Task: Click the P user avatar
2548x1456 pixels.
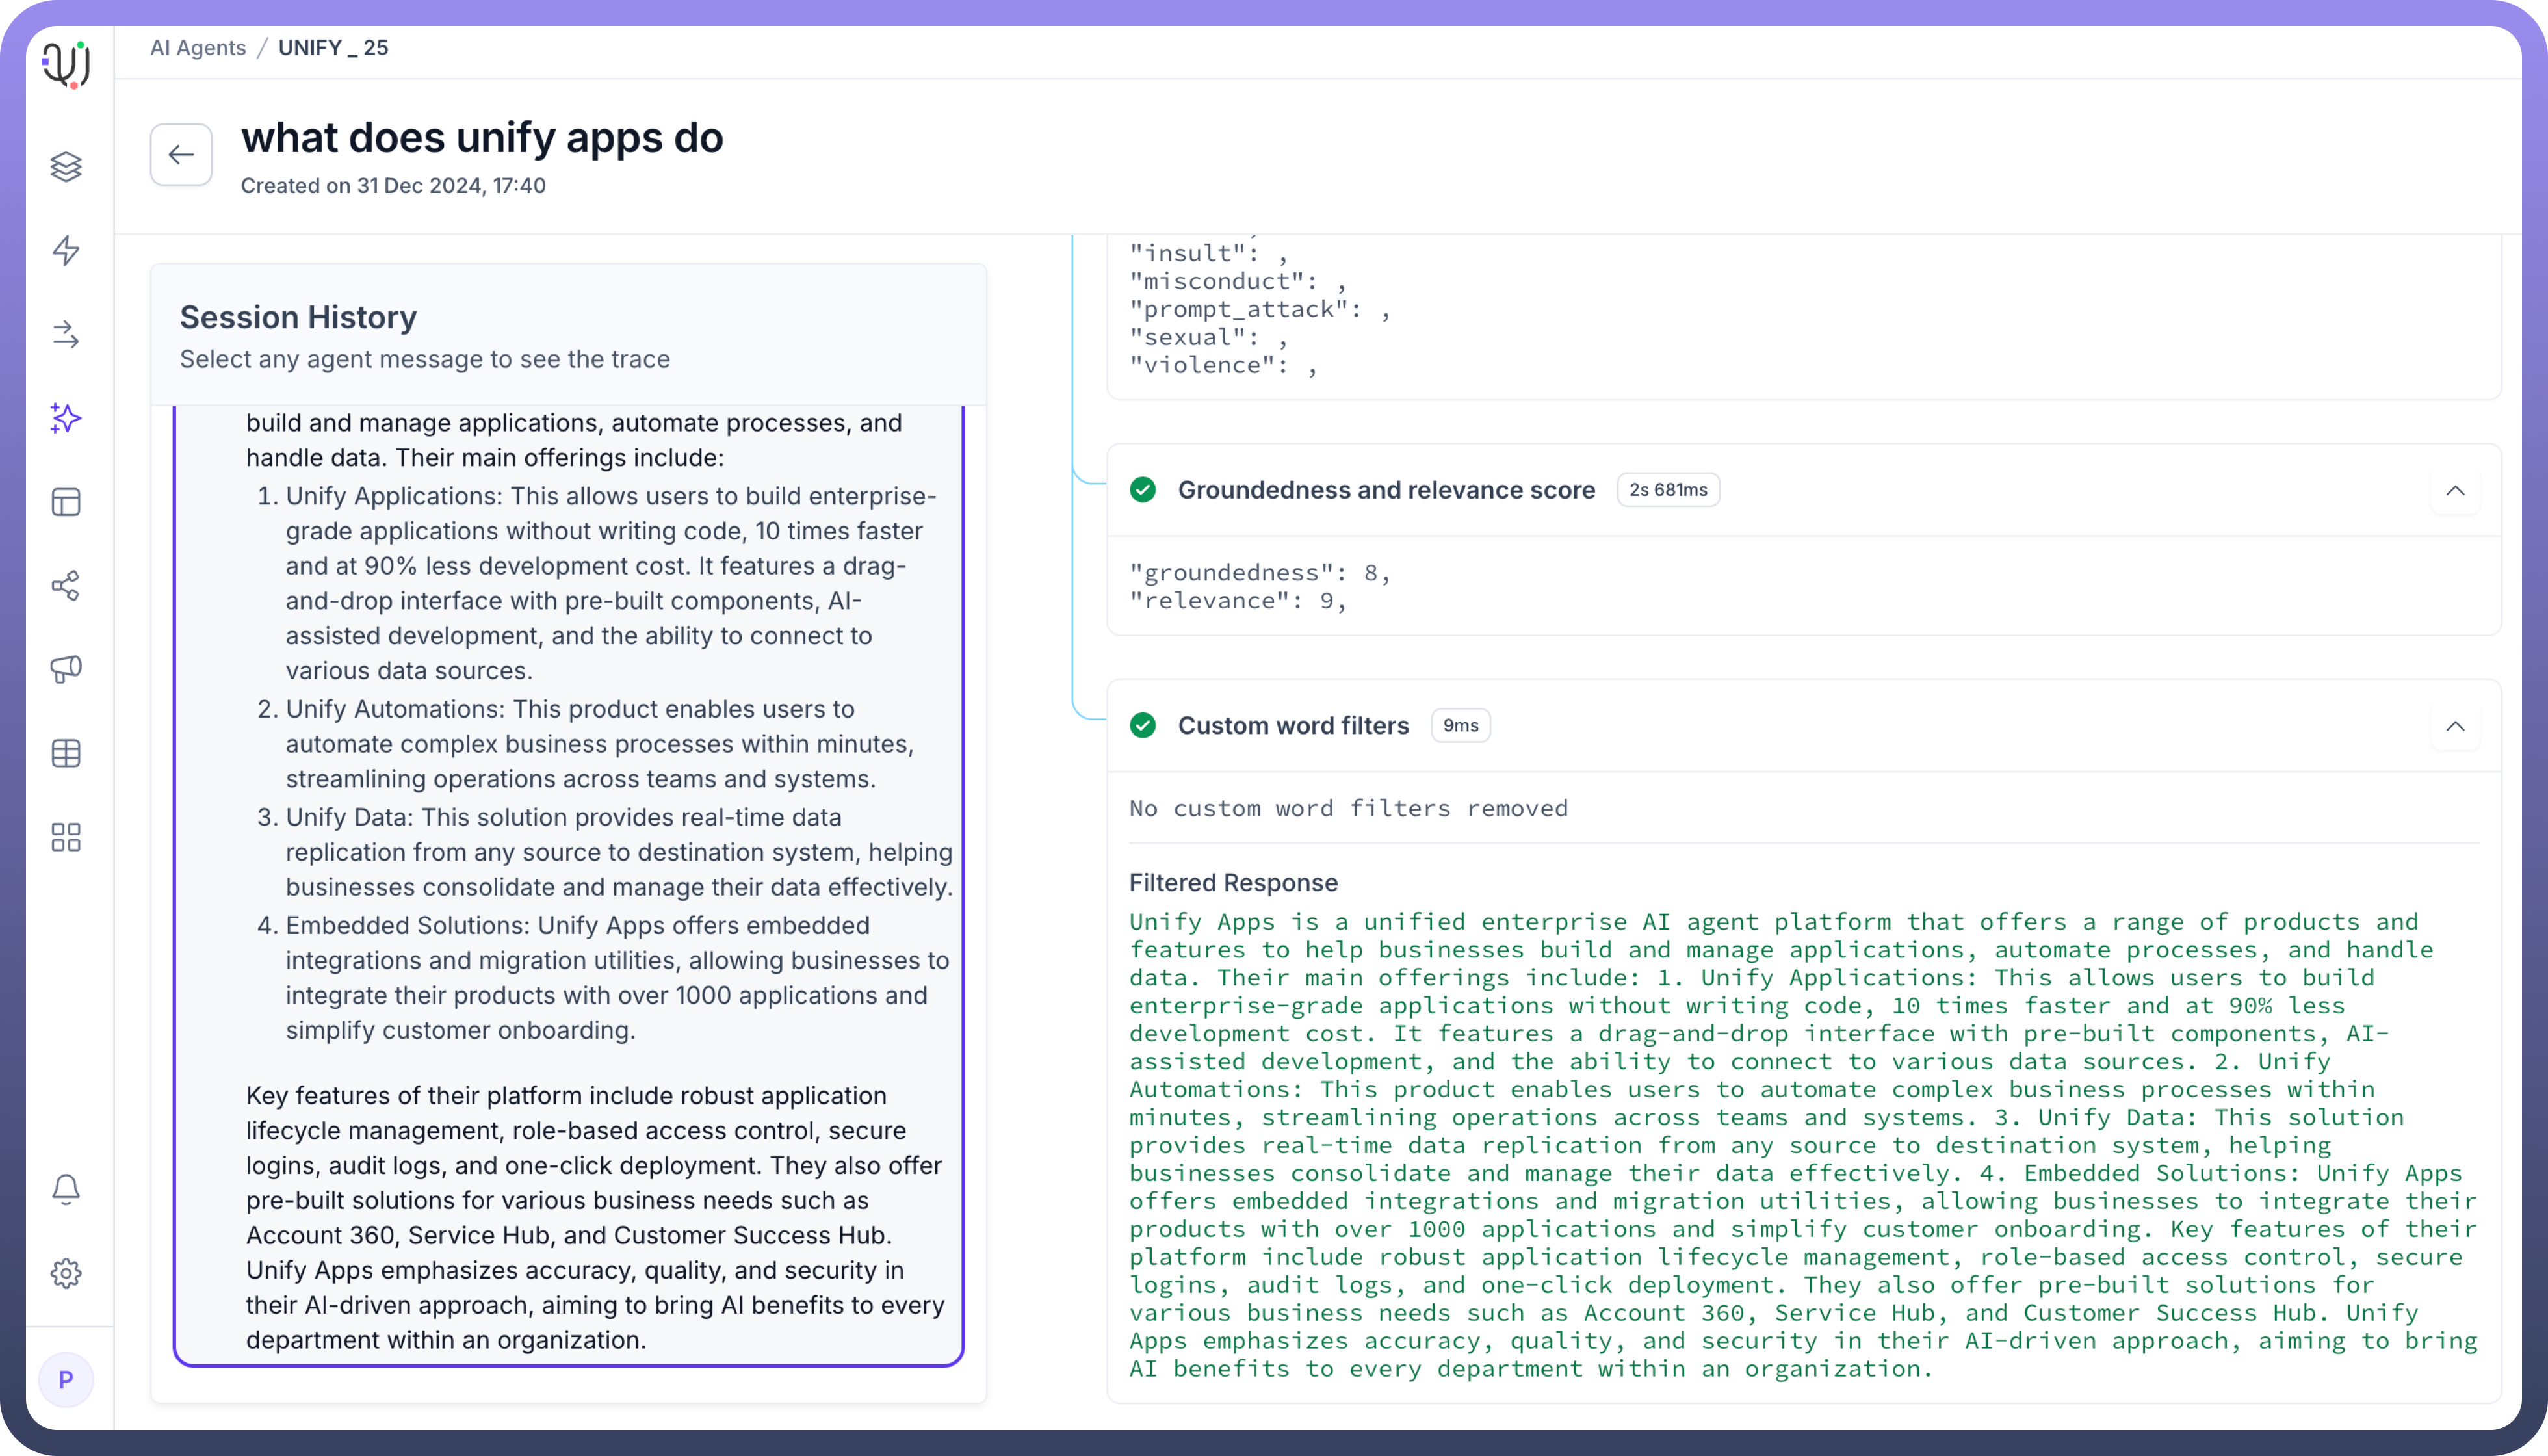Action: click(x=66, y=1380)
